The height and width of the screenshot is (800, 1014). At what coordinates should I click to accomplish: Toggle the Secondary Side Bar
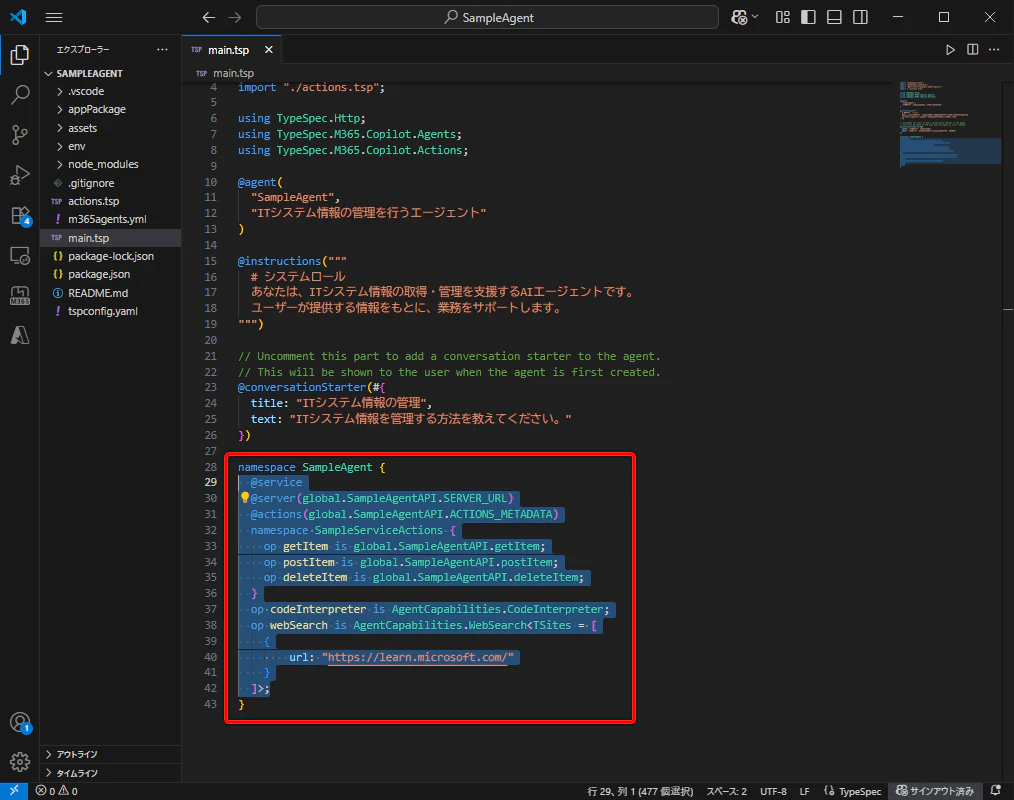860,17
